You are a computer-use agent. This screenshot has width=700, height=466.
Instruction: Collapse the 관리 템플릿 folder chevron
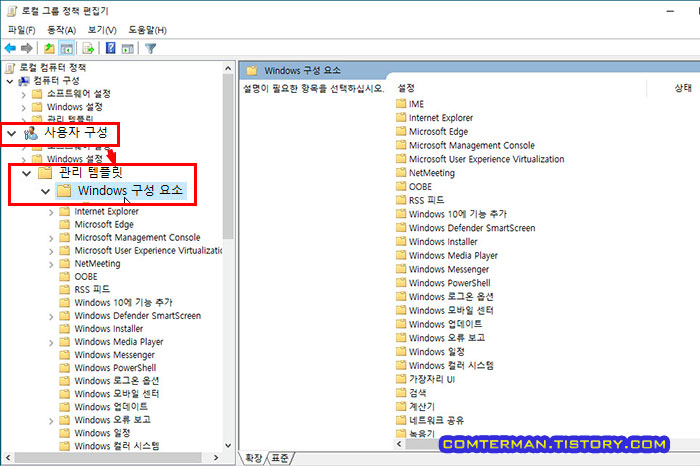(27, 173)
